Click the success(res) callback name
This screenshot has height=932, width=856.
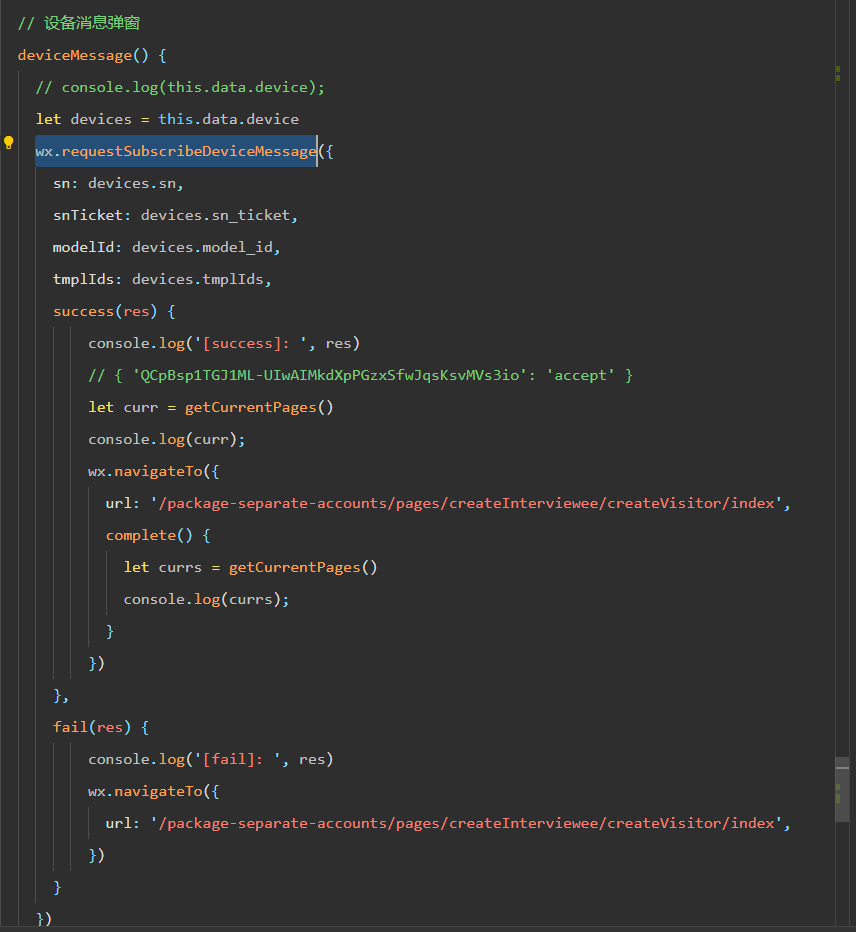pos(83,311)
